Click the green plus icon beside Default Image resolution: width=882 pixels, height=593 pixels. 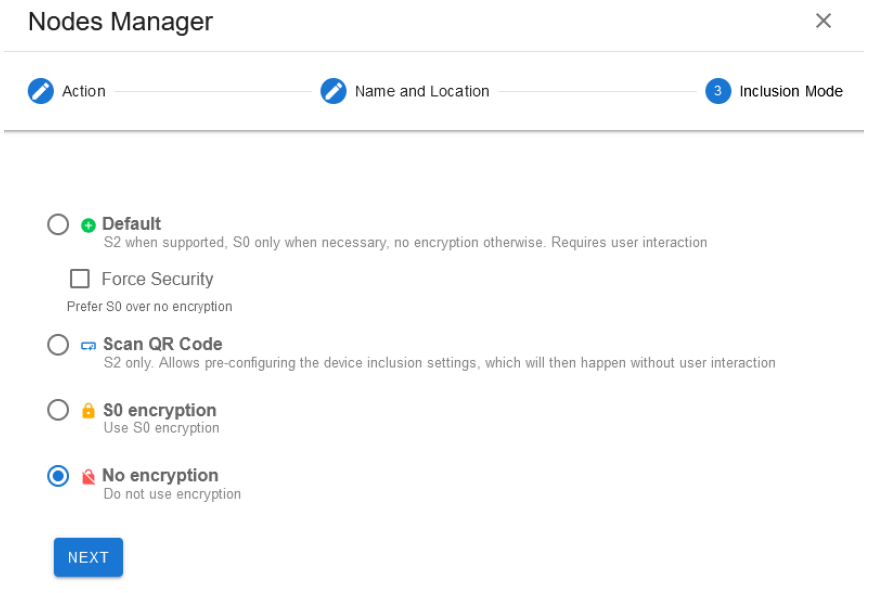click(x=88, y=225)
